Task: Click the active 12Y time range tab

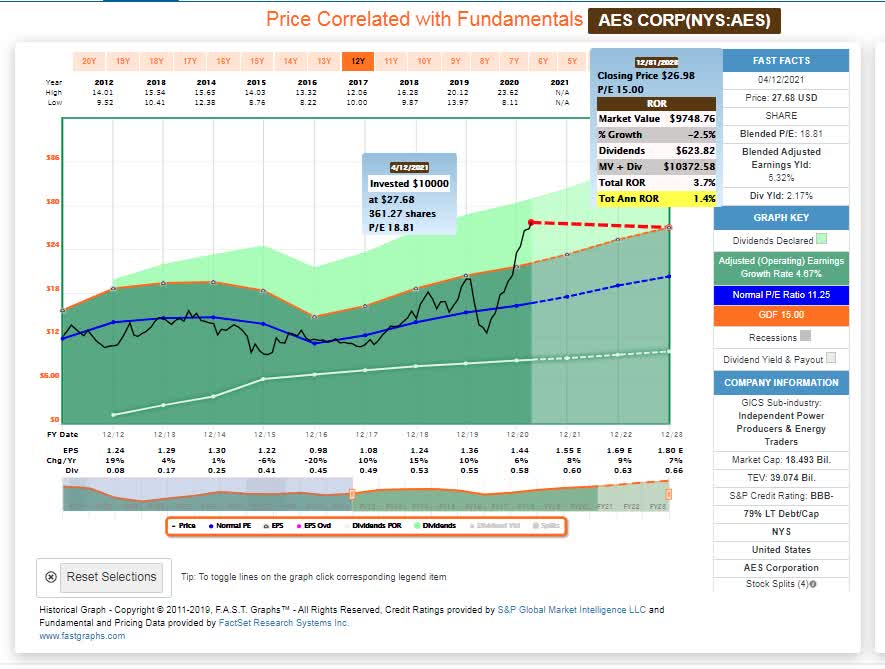Action: pyautogui.click(x=358, y=62)
